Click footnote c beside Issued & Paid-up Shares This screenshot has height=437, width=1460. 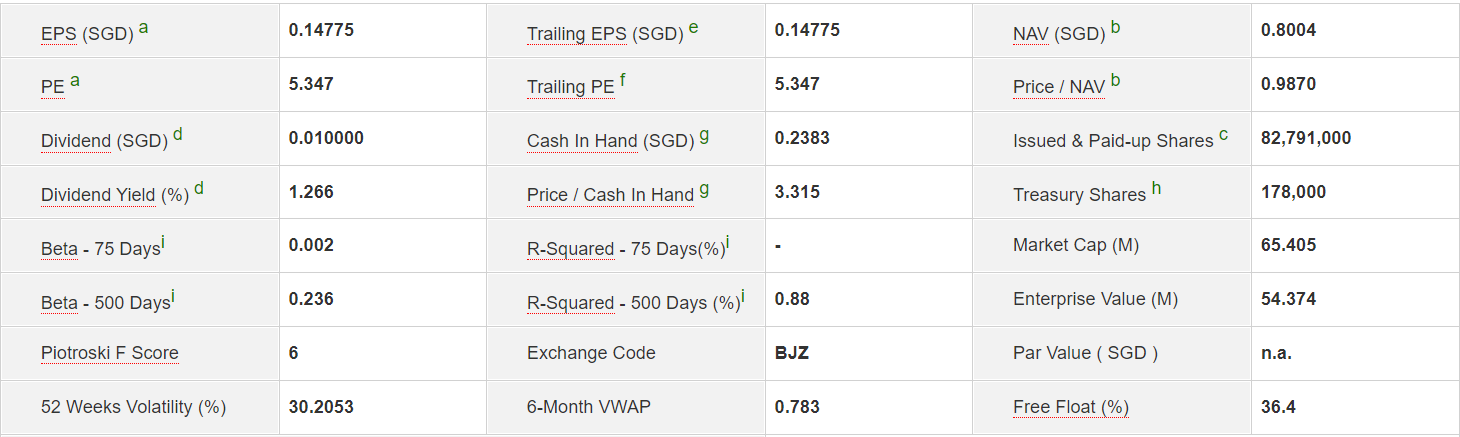pyautogui.click(x=1224, y=134)
